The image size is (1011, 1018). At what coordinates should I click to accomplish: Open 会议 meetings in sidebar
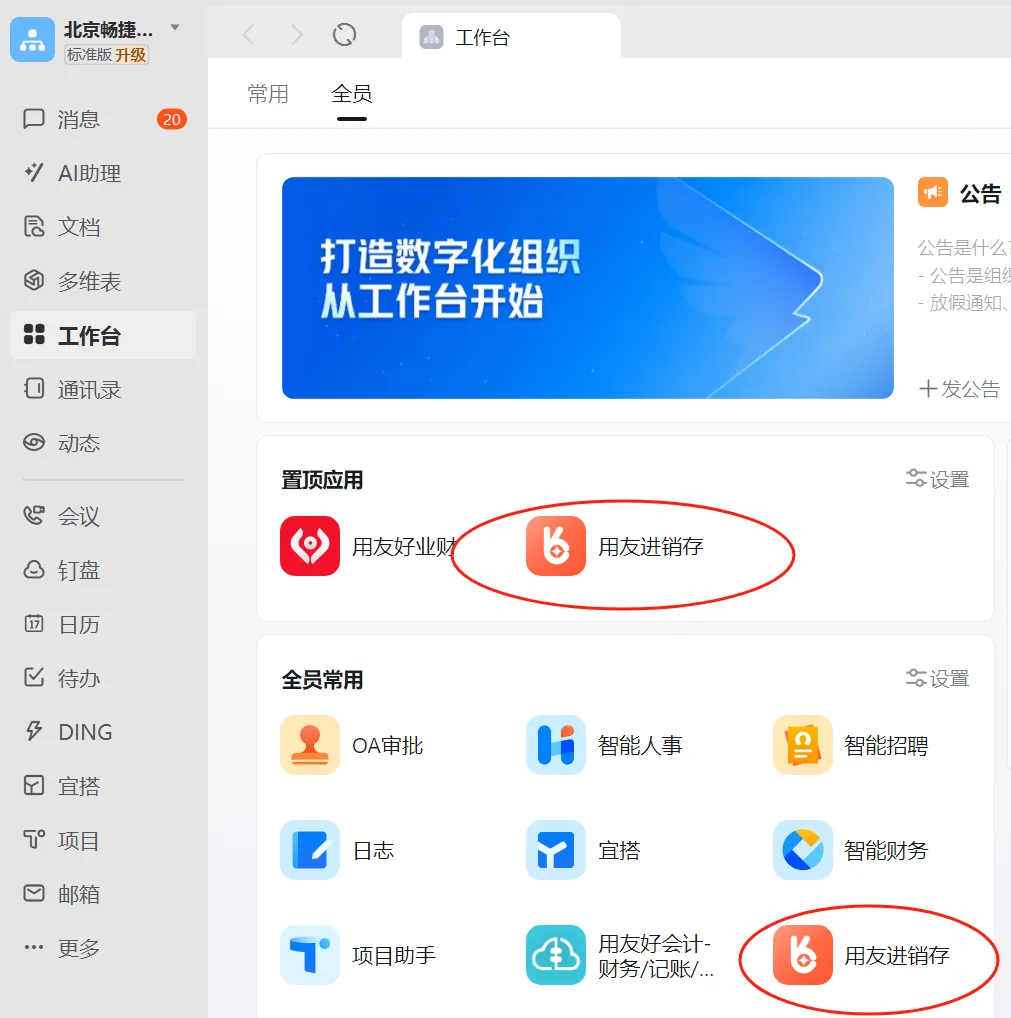(103, 516)
